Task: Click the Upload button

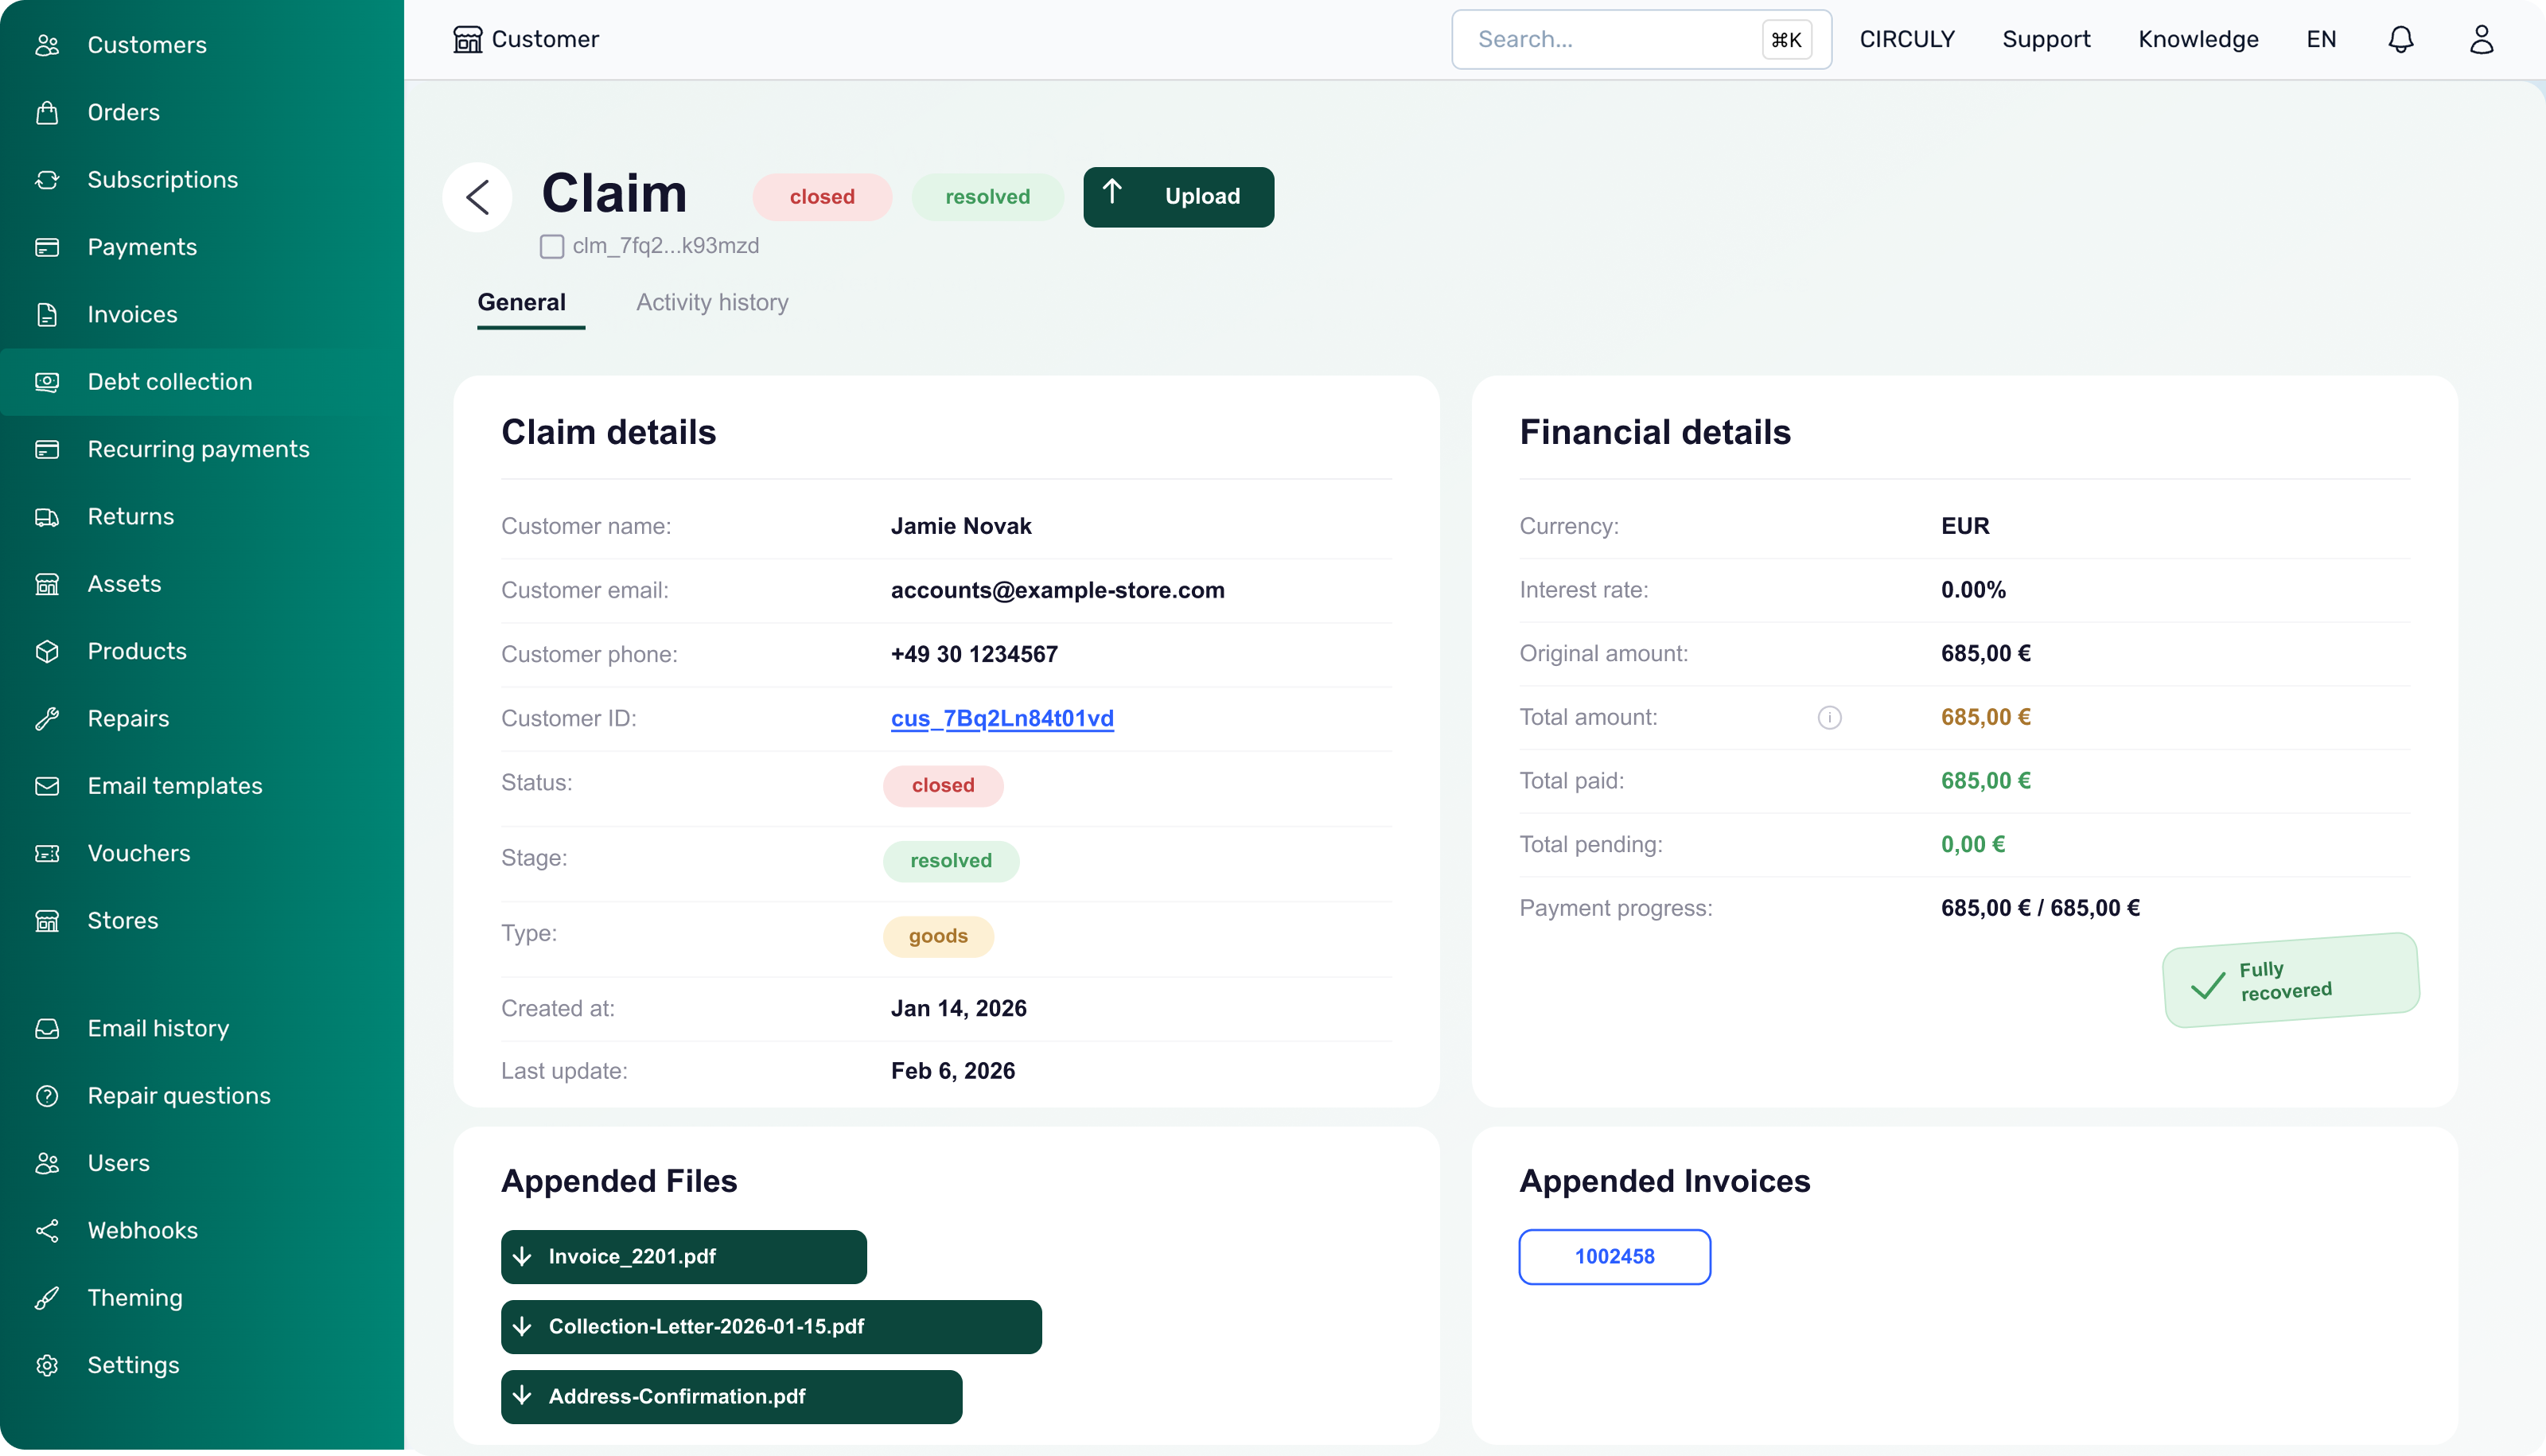Action: (x=1178, y=197)
